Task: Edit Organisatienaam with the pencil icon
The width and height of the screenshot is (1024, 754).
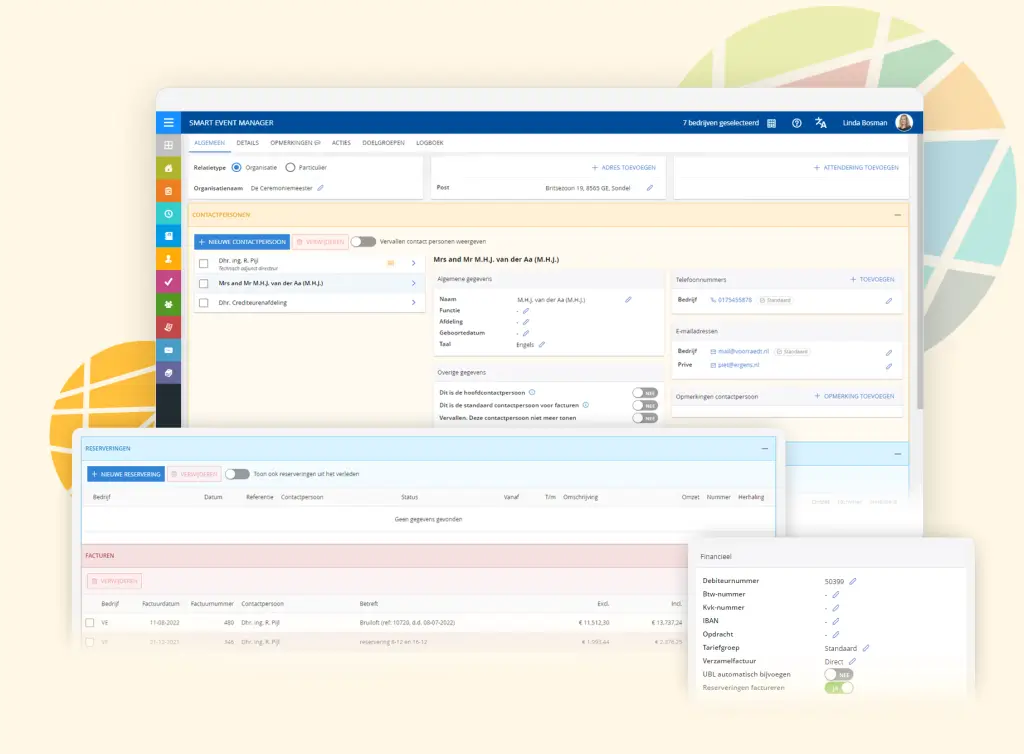Action: [x=321, y=187]
